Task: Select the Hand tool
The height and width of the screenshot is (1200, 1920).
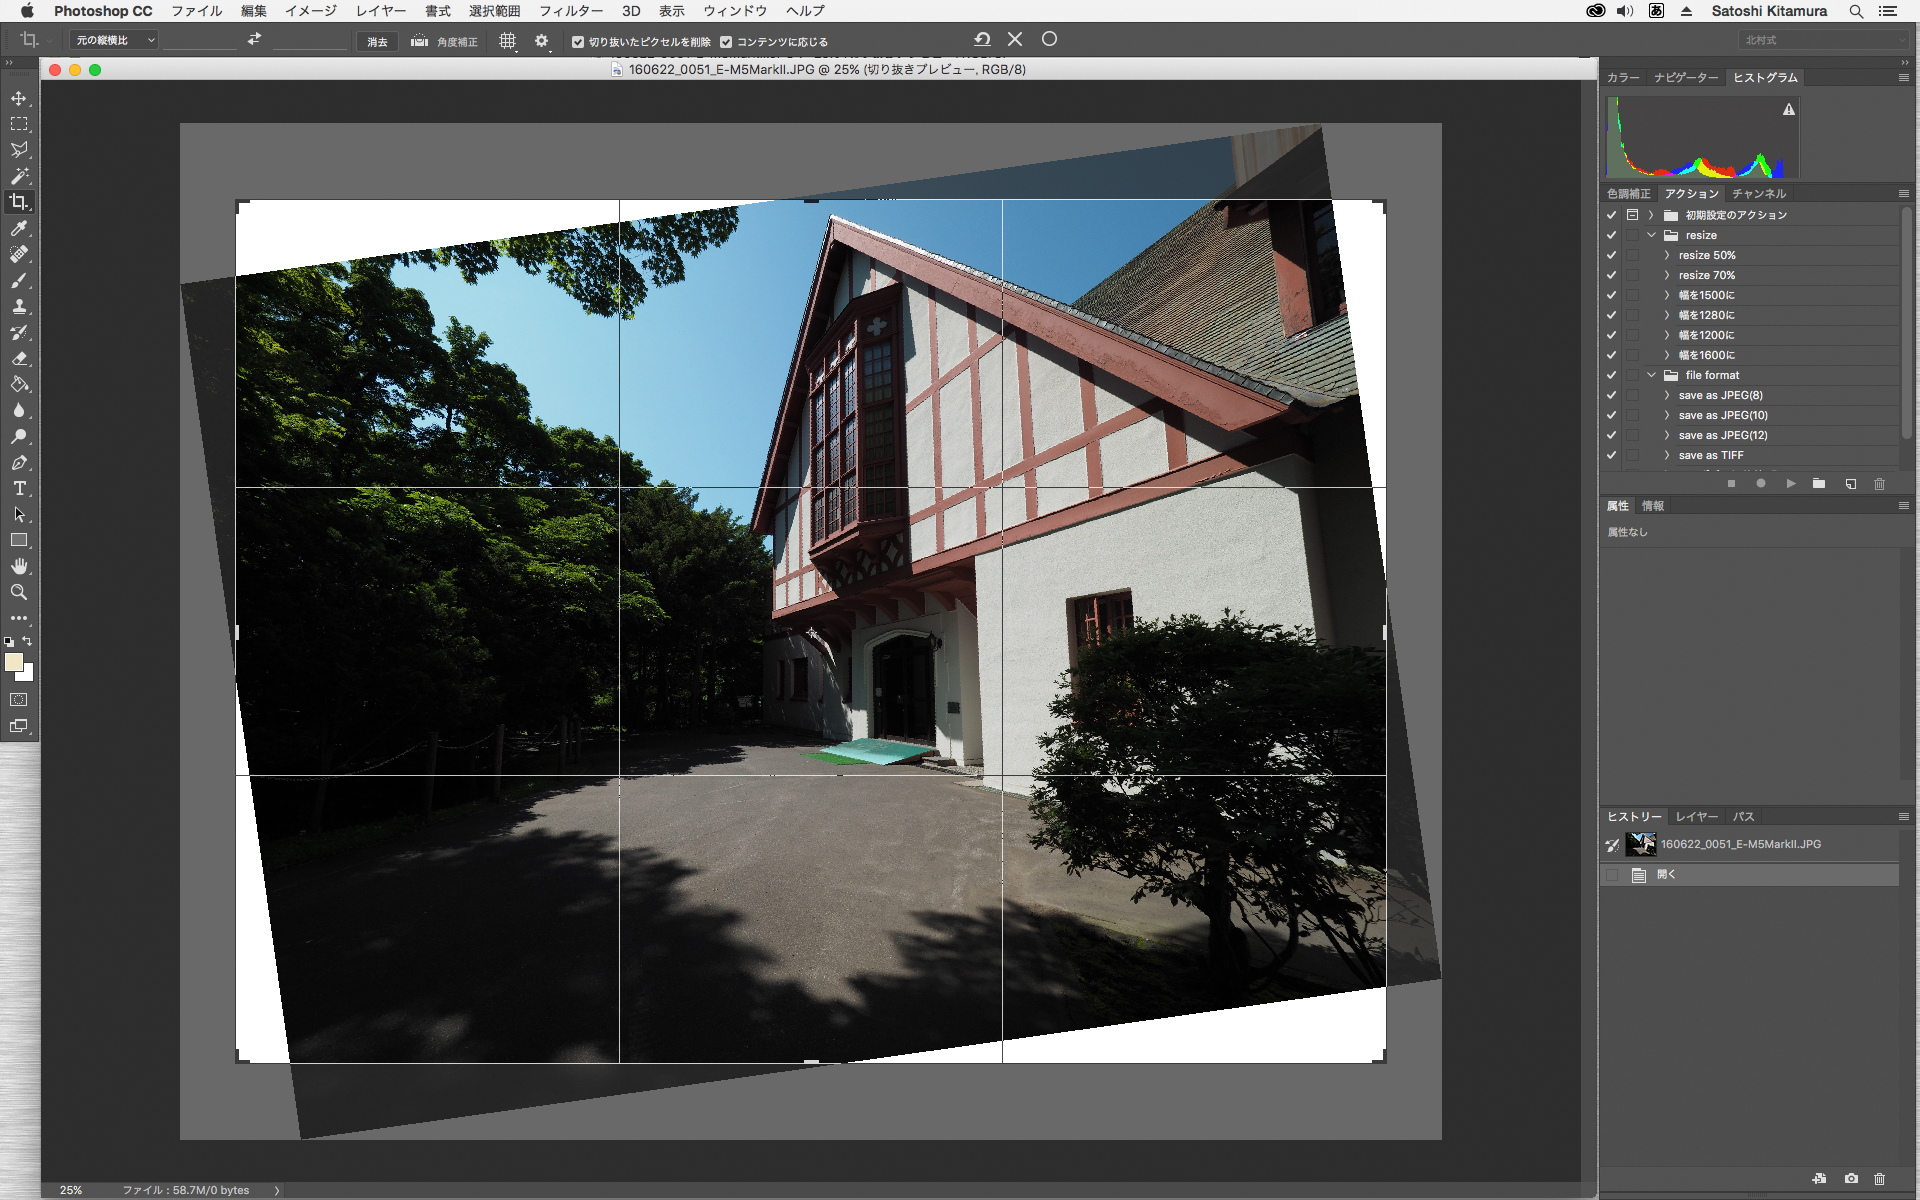Action: [19, 566]
